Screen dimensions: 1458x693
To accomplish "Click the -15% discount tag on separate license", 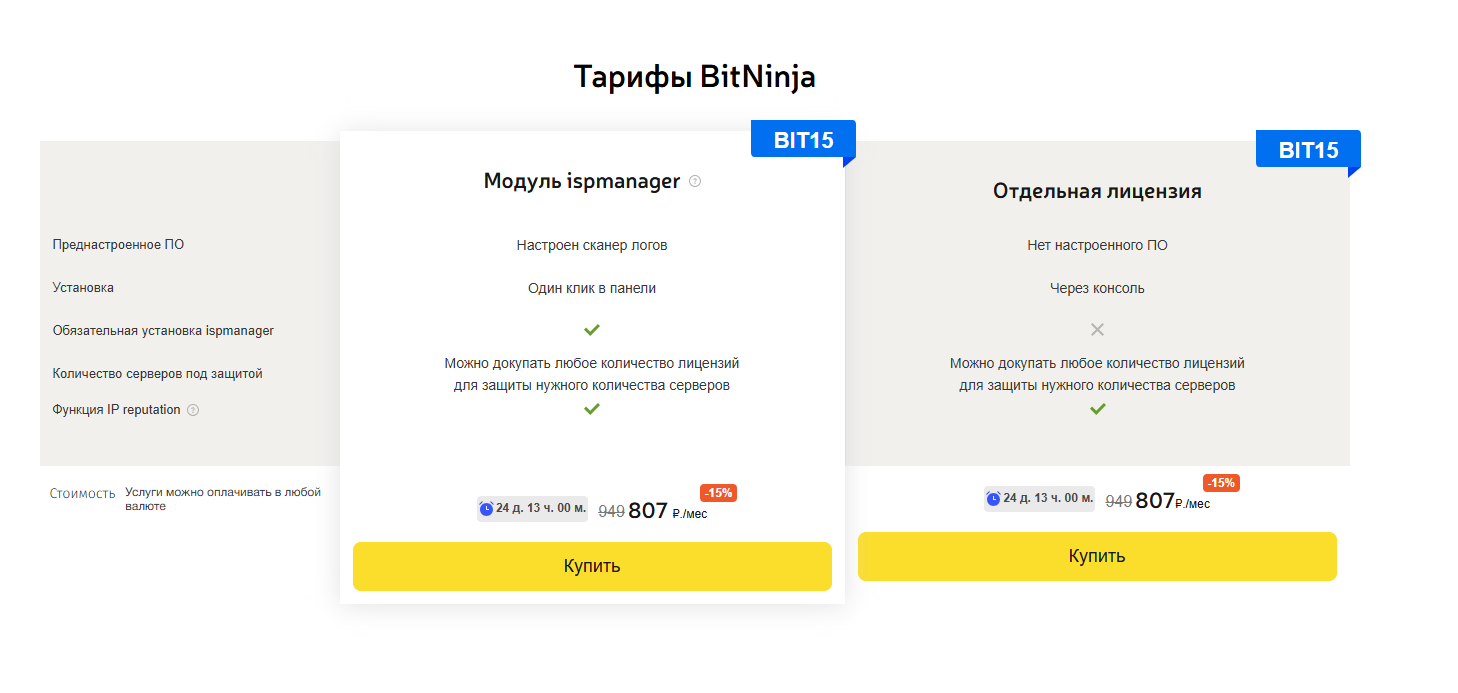I will pos(1222,483).
